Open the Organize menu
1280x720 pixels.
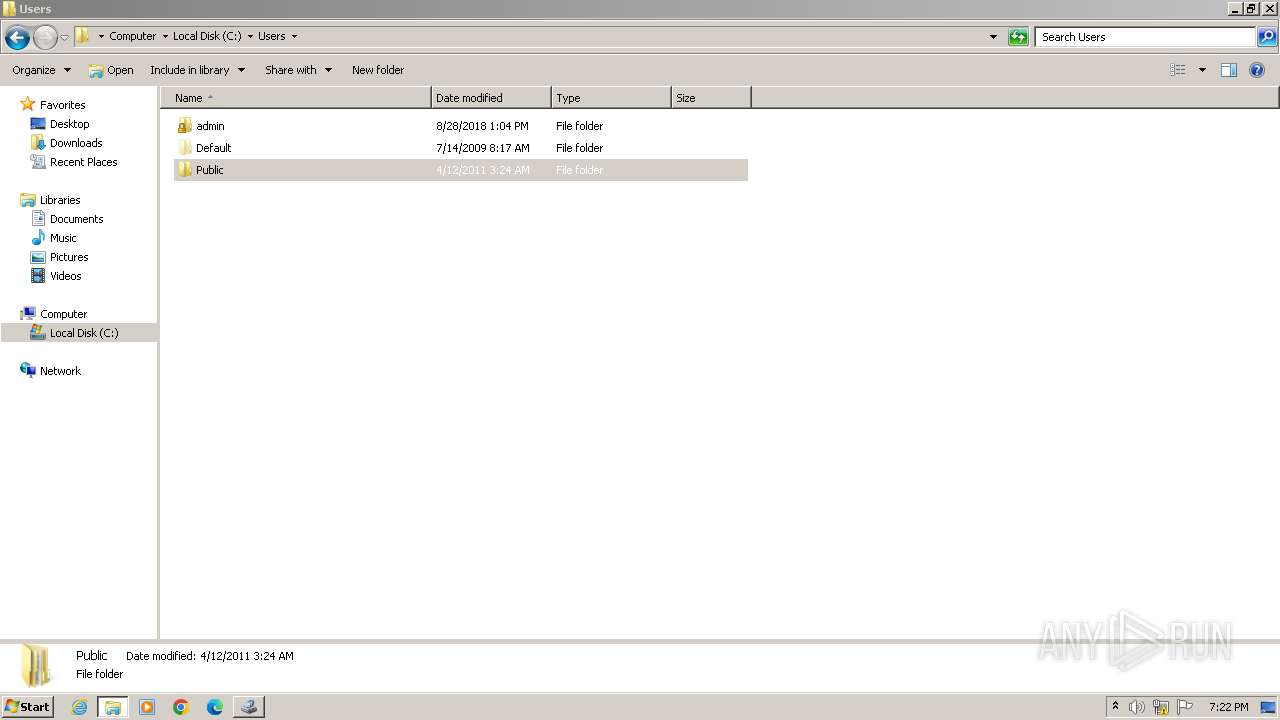click(42, 70)
